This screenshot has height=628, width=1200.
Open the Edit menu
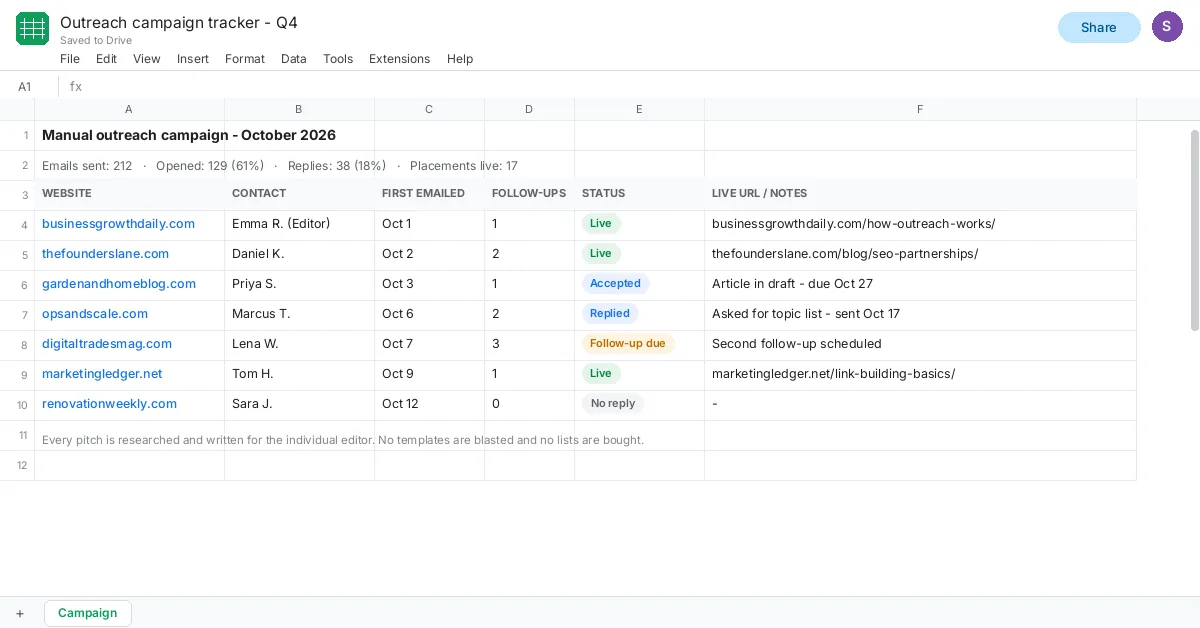106,59
